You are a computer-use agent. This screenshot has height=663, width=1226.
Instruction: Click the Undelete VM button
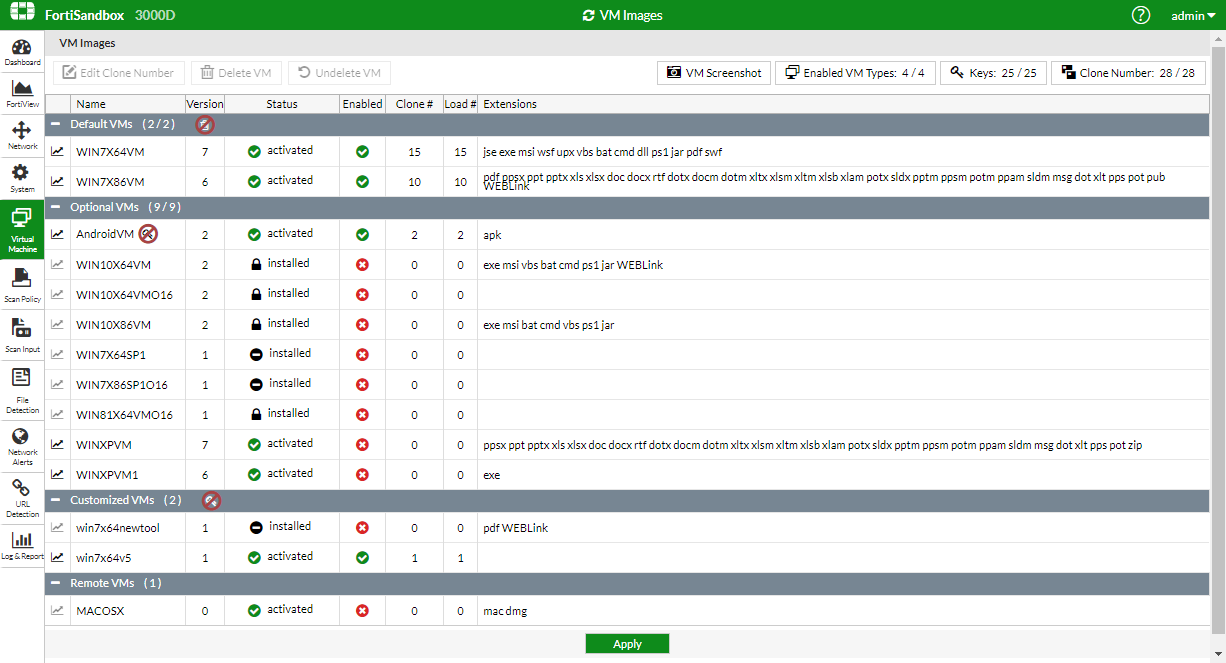[339, 73]
